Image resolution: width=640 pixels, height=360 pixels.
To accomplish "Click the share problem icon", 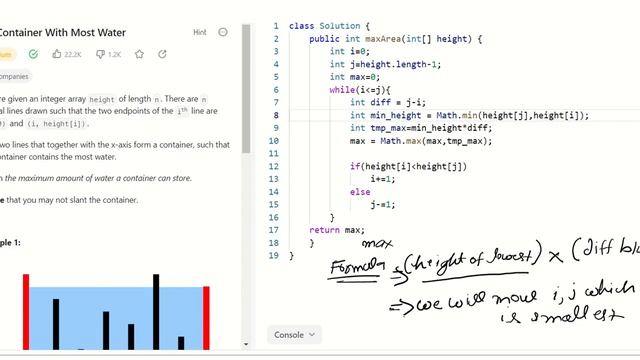I will pos(162,54).
